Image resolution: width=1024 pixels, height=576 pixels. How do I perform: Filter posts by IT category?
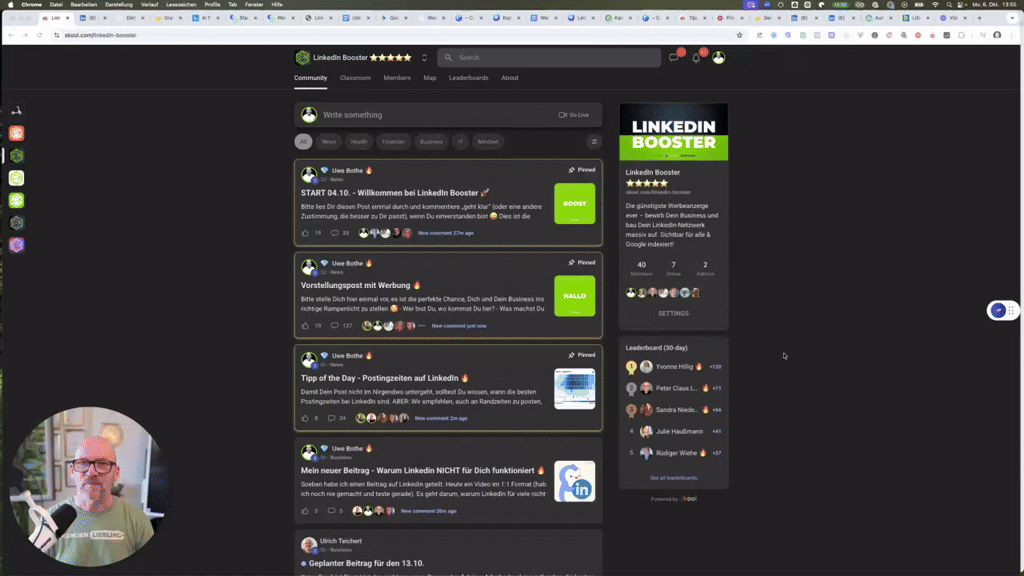(460, 142)
